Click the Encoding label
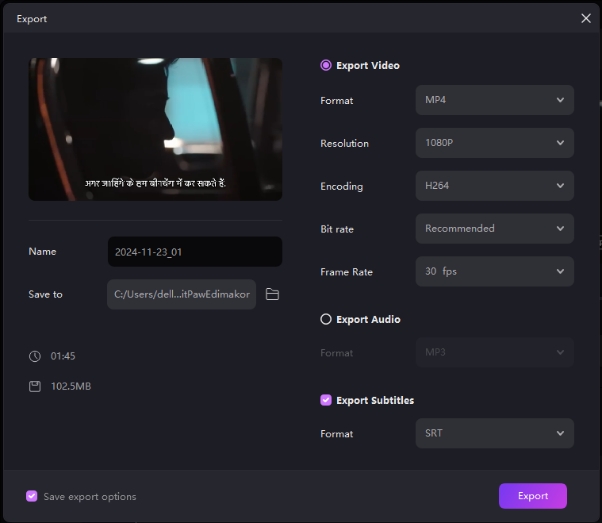This screenshot has height=523, width=602. tap(342, 186)
